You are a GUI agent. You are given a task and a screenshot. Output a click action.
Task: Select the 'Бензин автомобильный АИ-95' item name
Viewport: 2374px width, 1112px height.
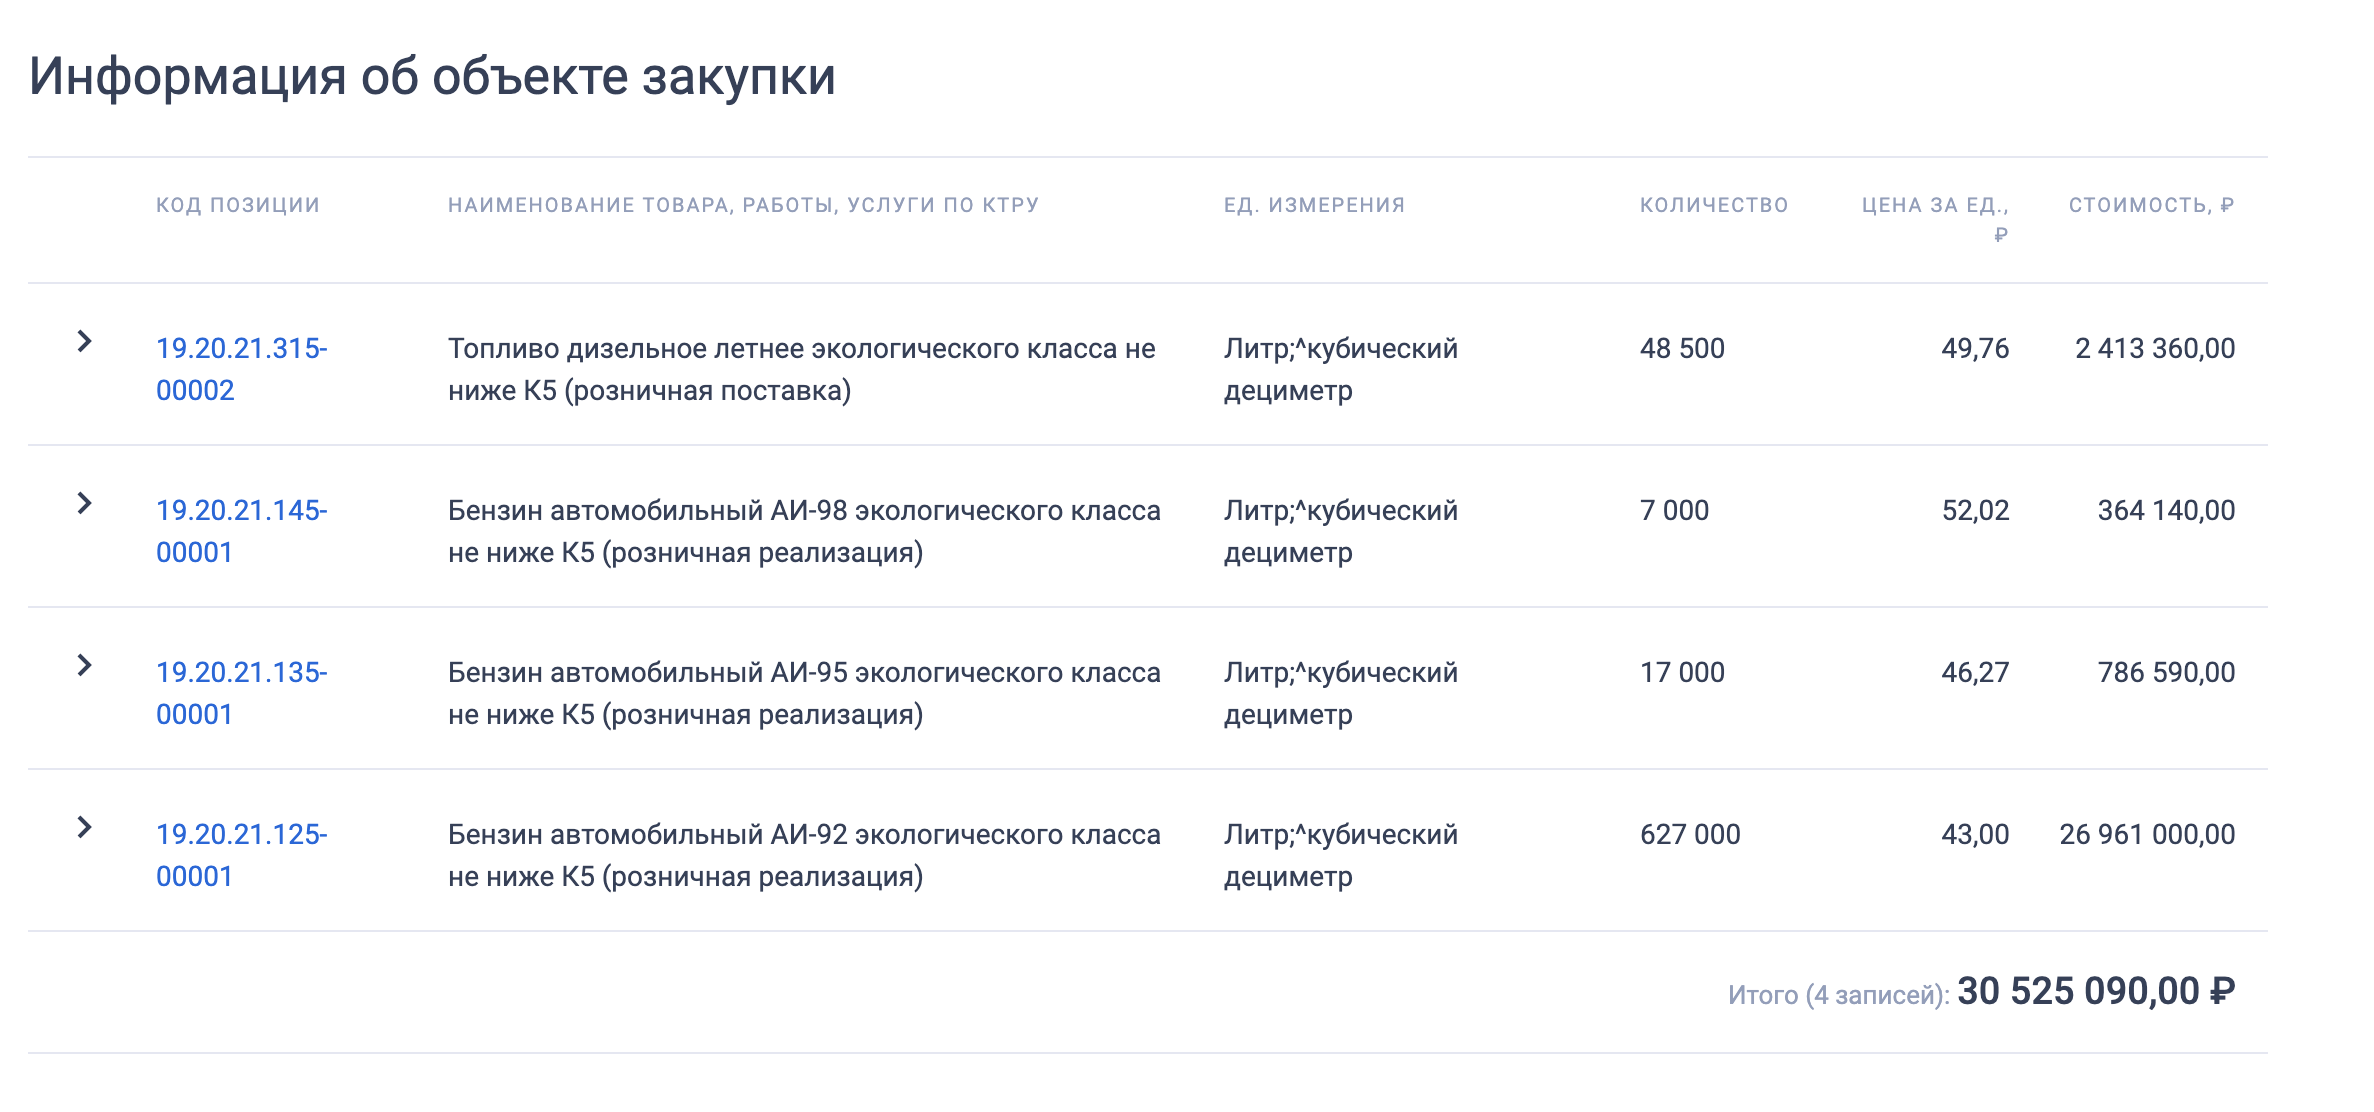pyautogui.click(x=805, y=693)
